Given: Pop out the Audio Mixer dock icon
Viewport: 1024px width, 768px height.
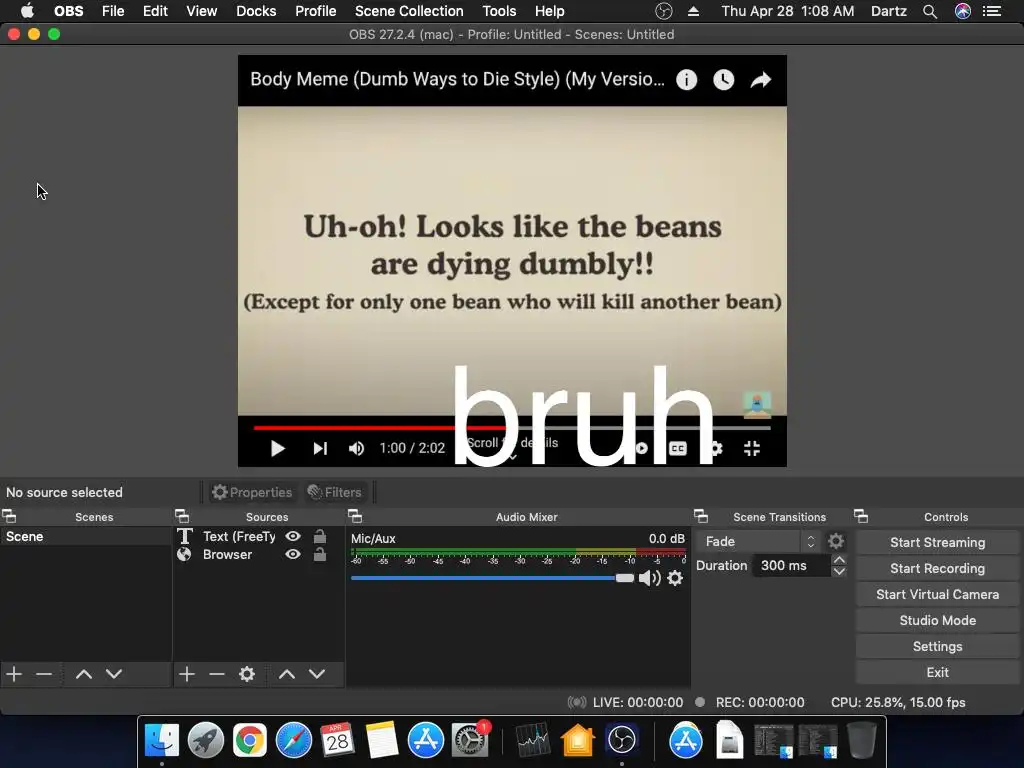Looking at the screenshot, I should [x=355, y=517].
